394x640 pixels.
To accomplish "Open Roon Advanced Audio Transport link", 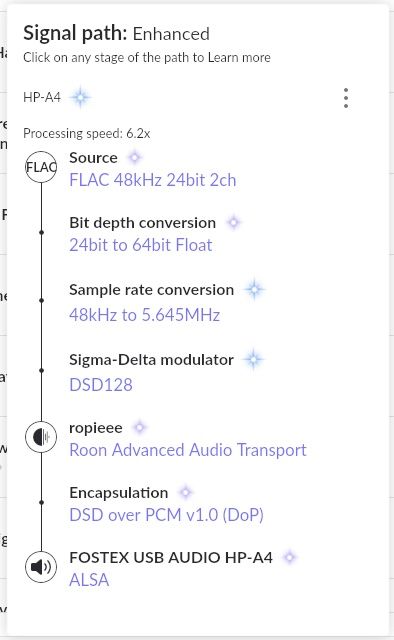I will click(x=188, y=450).
